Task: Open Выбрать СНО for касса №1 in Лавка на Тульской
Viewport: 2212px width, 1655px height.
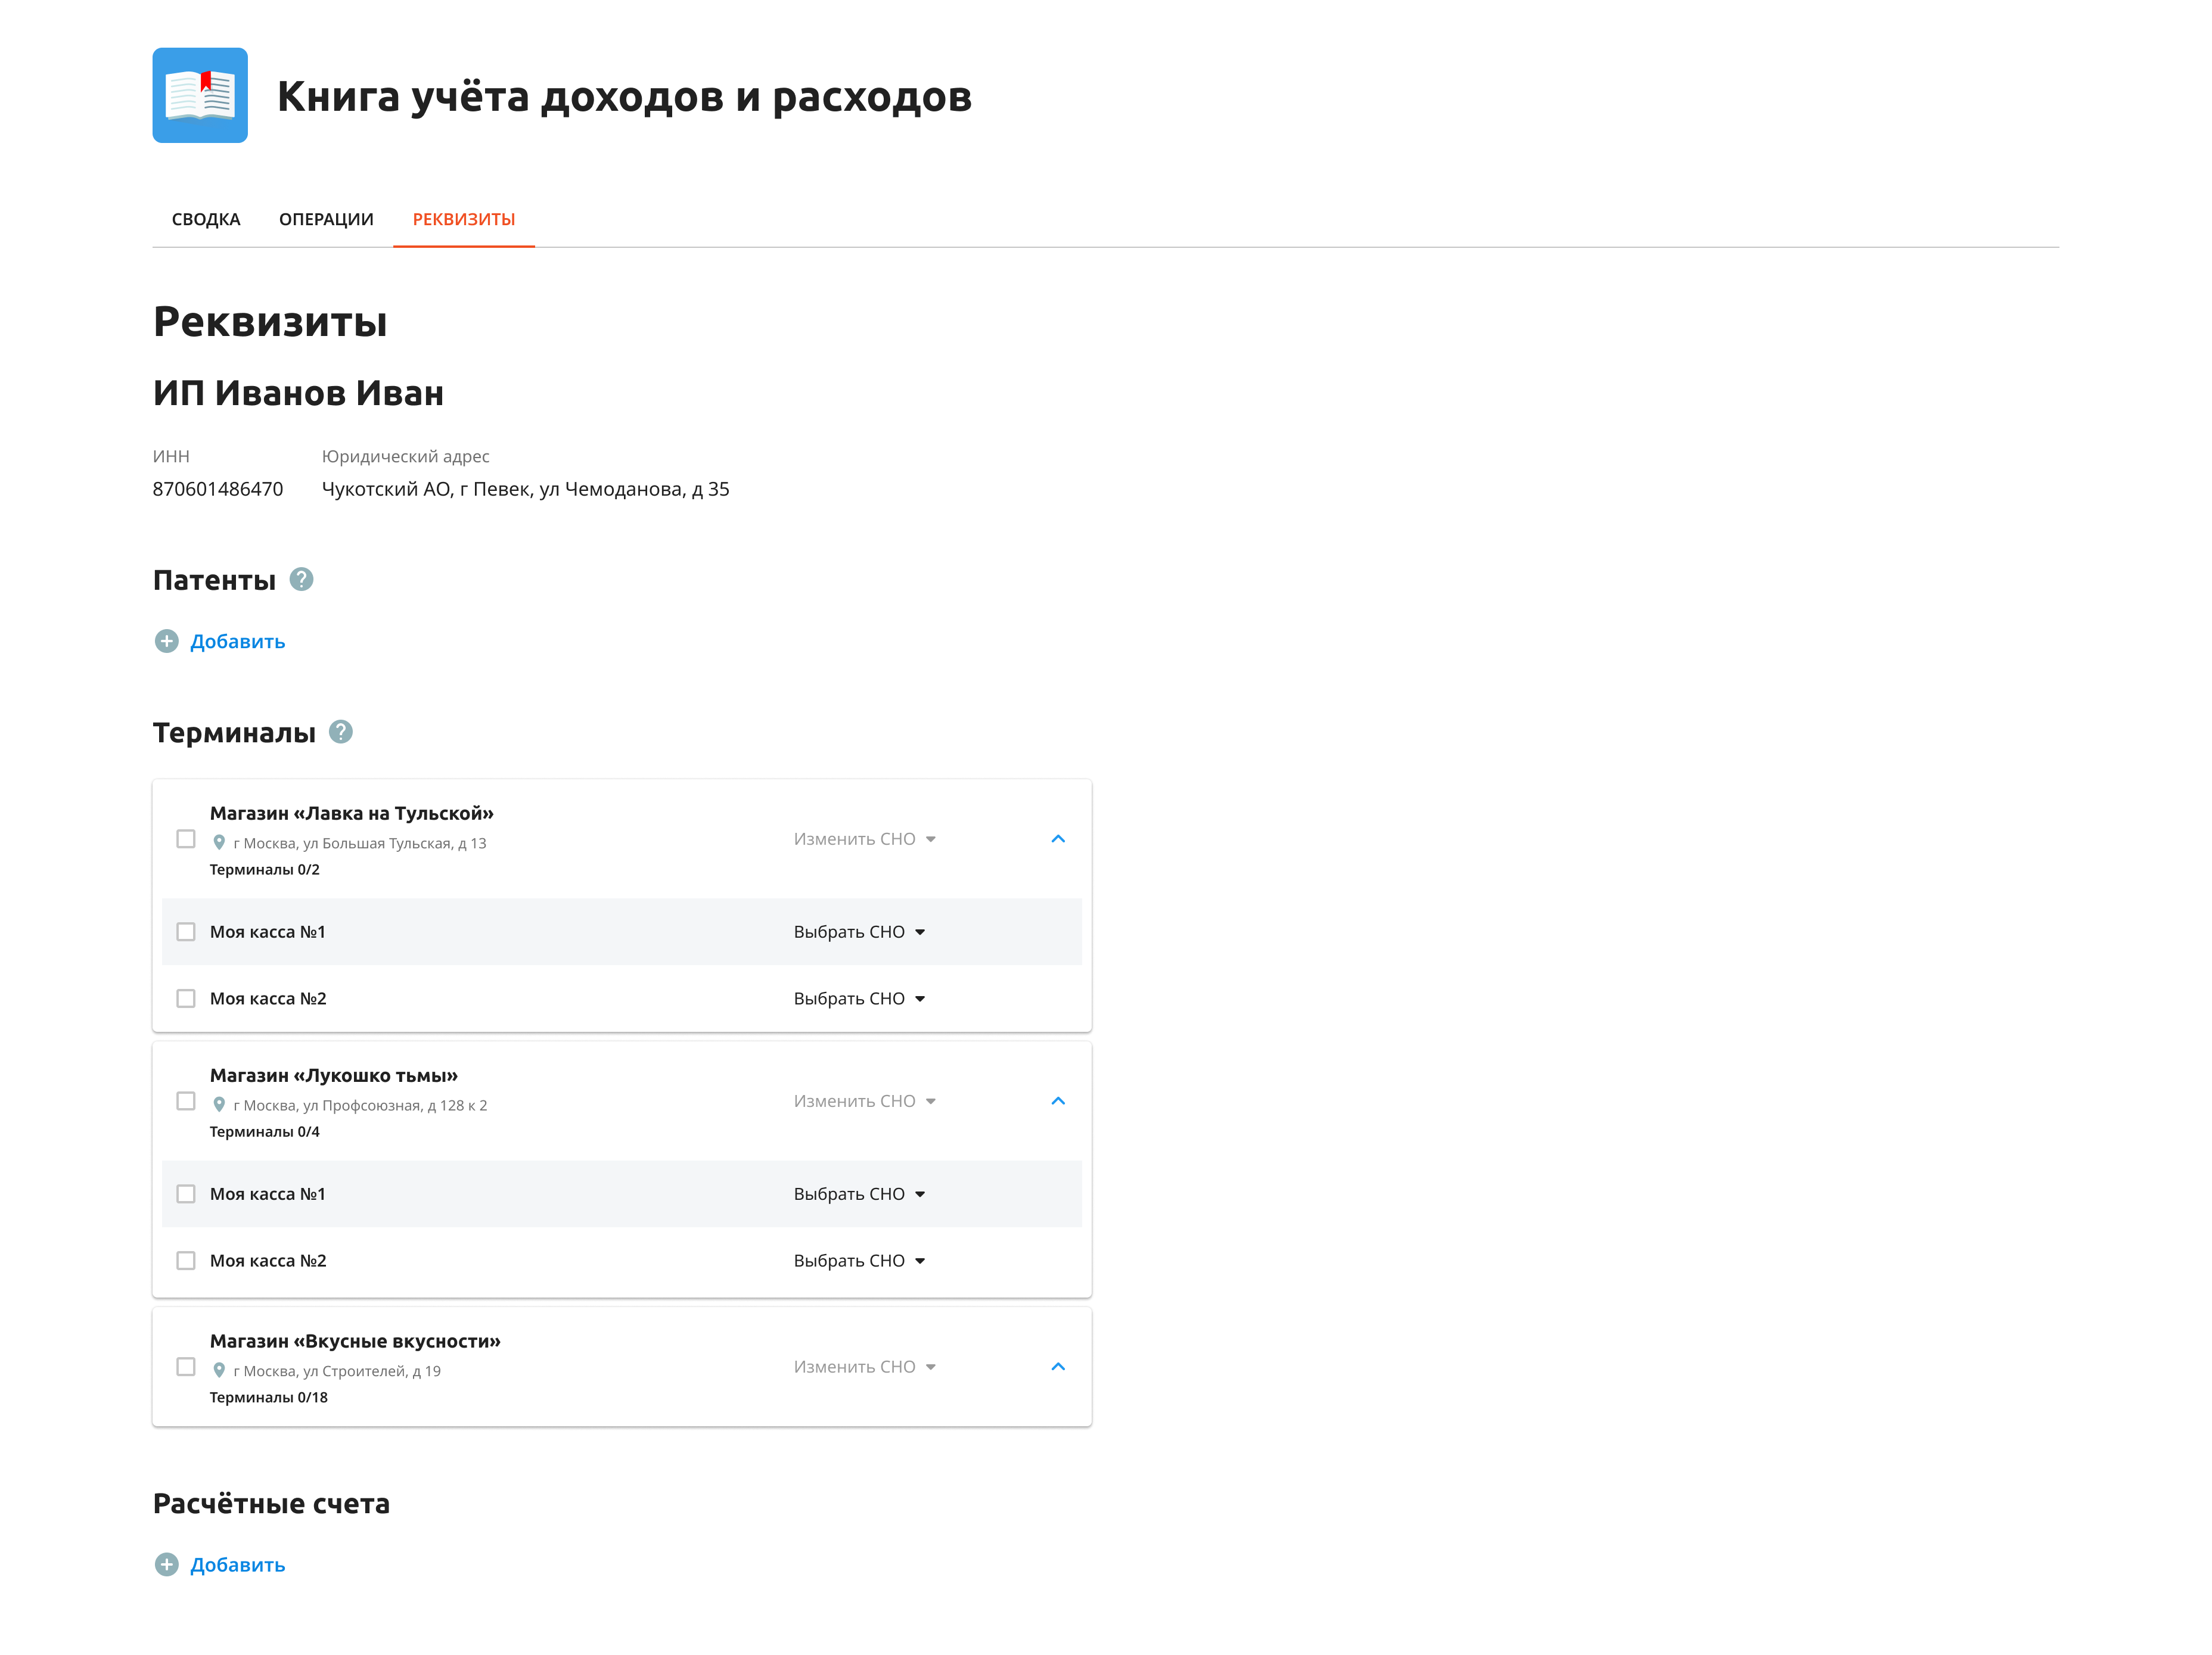Action: coord(860,932)
